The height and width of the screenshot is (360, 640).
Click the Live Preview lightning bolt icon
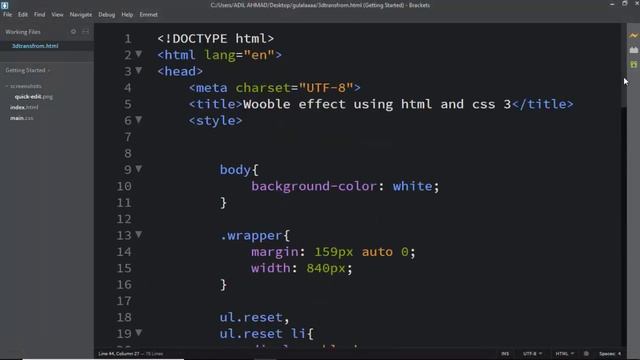633,36
